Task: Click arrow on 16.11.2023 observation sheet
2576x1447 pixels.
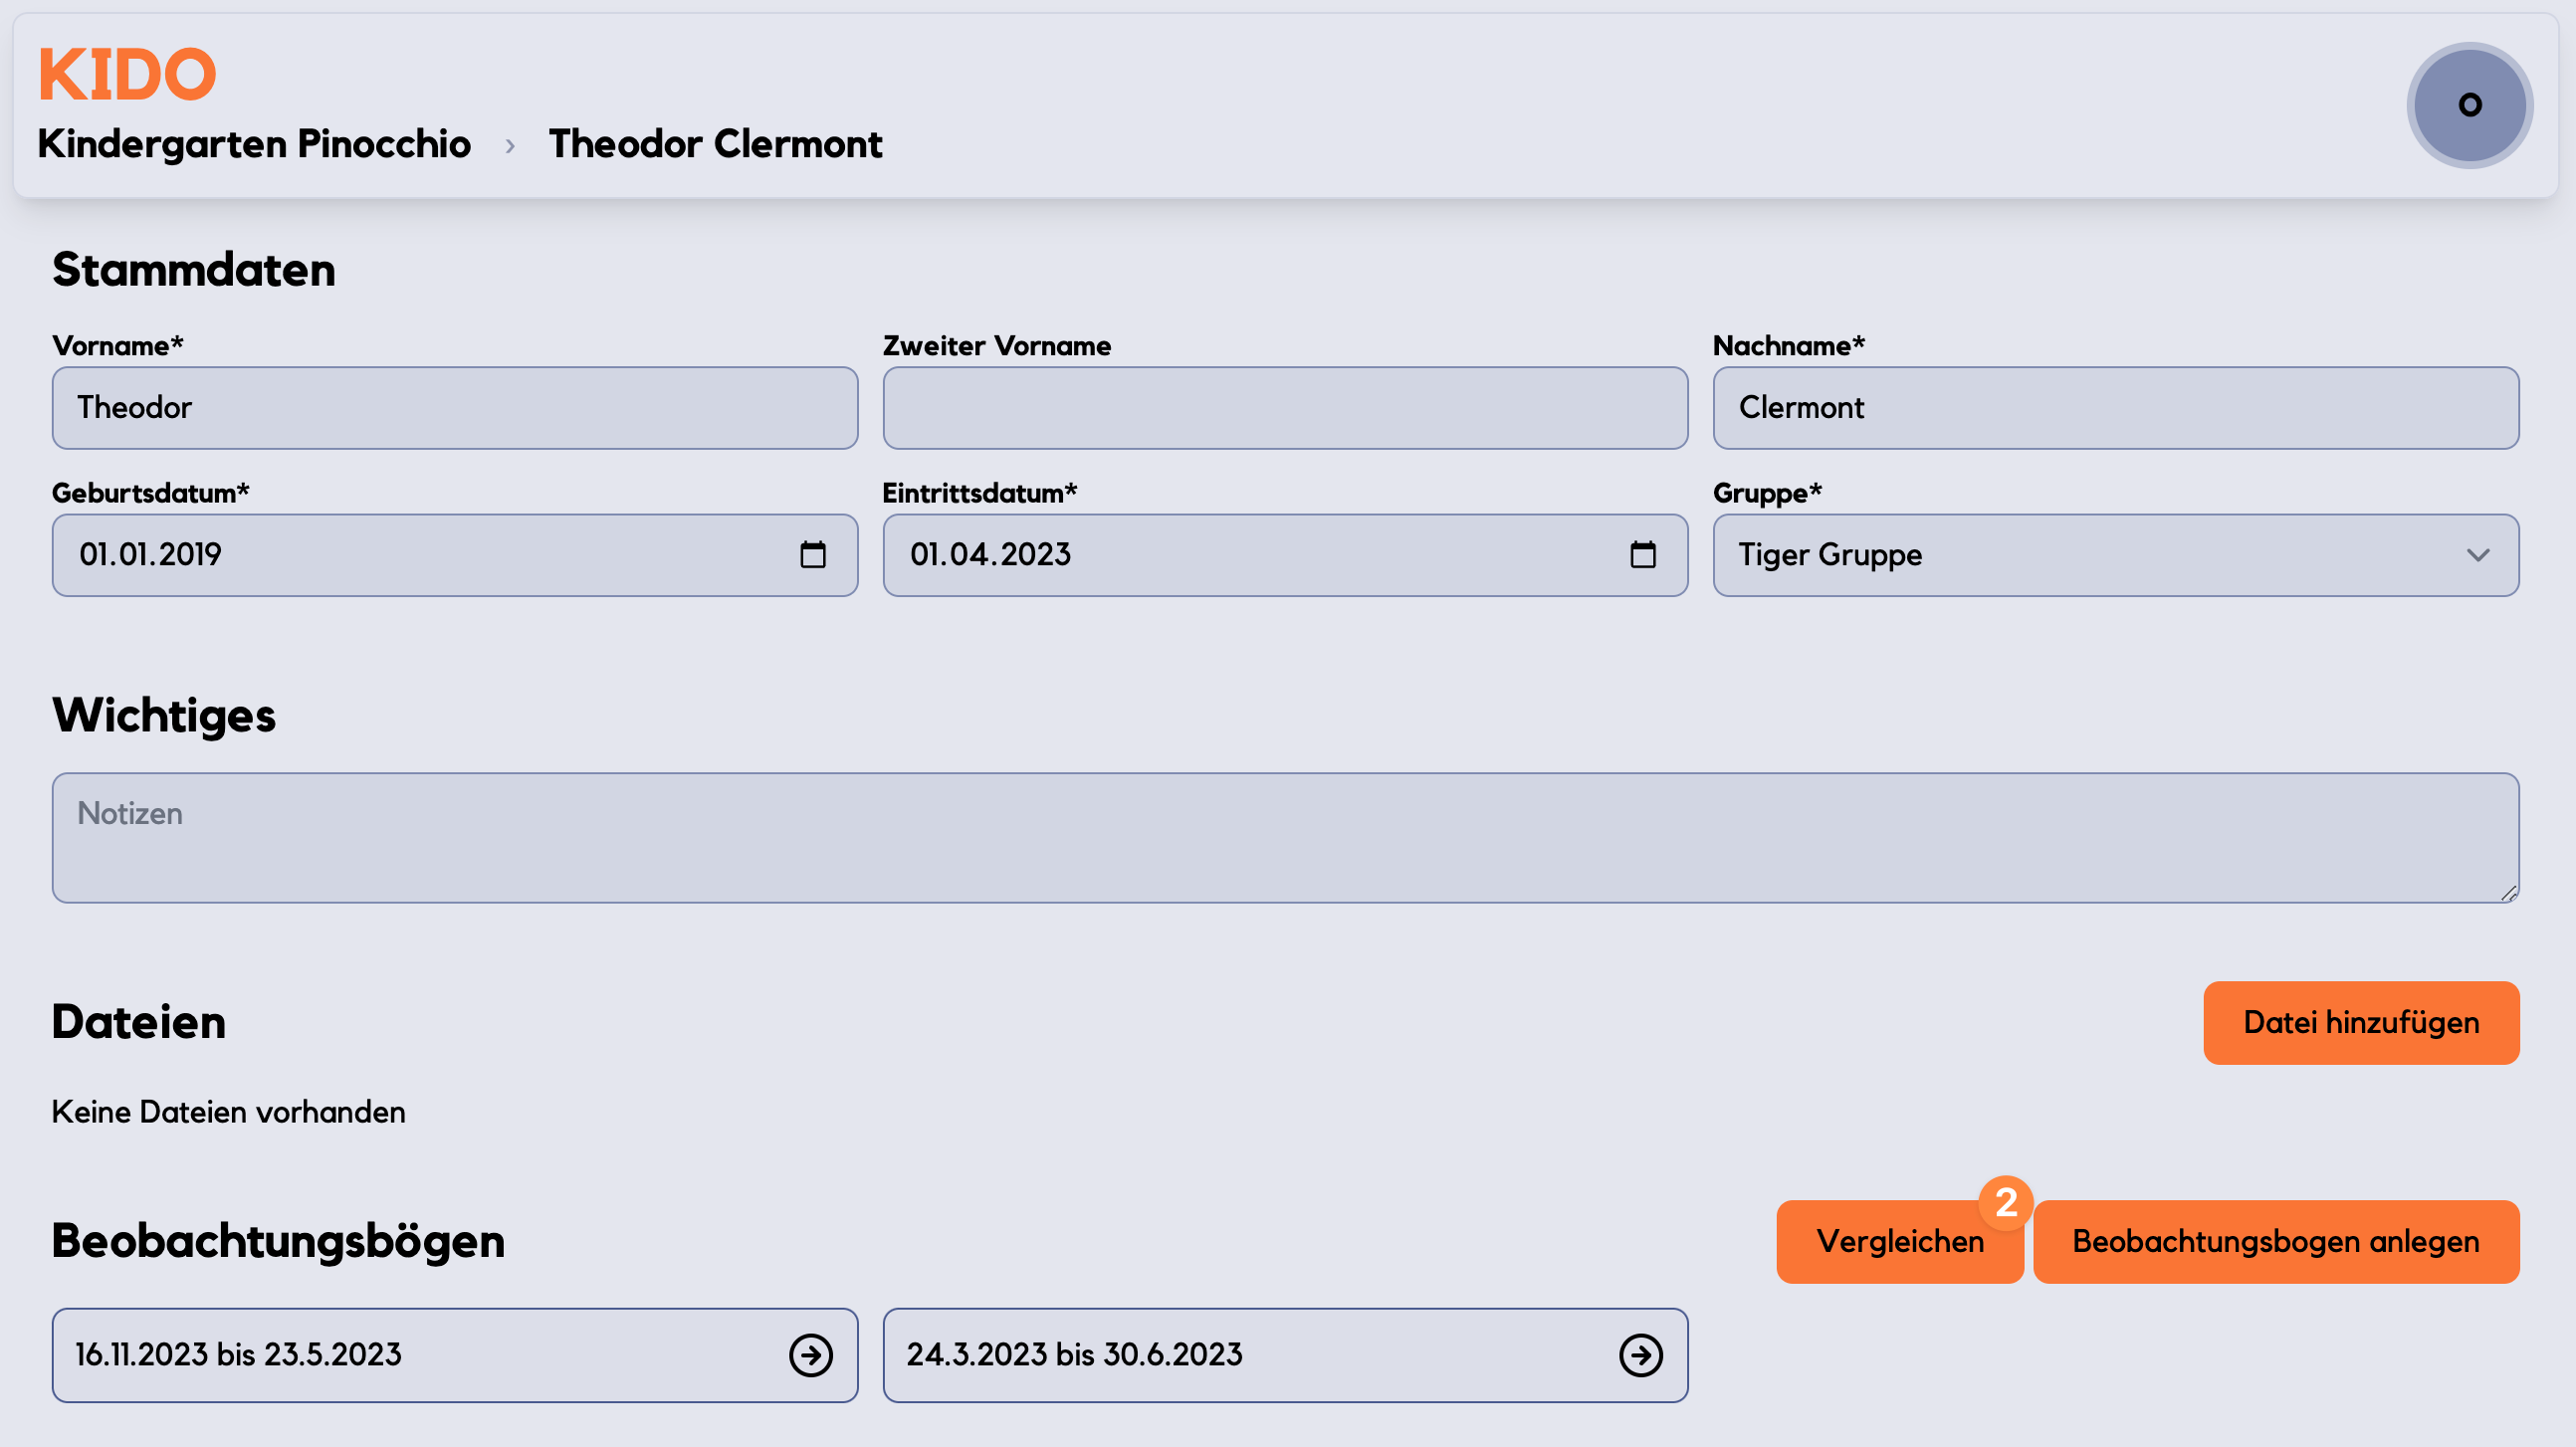Action: 810,1355
